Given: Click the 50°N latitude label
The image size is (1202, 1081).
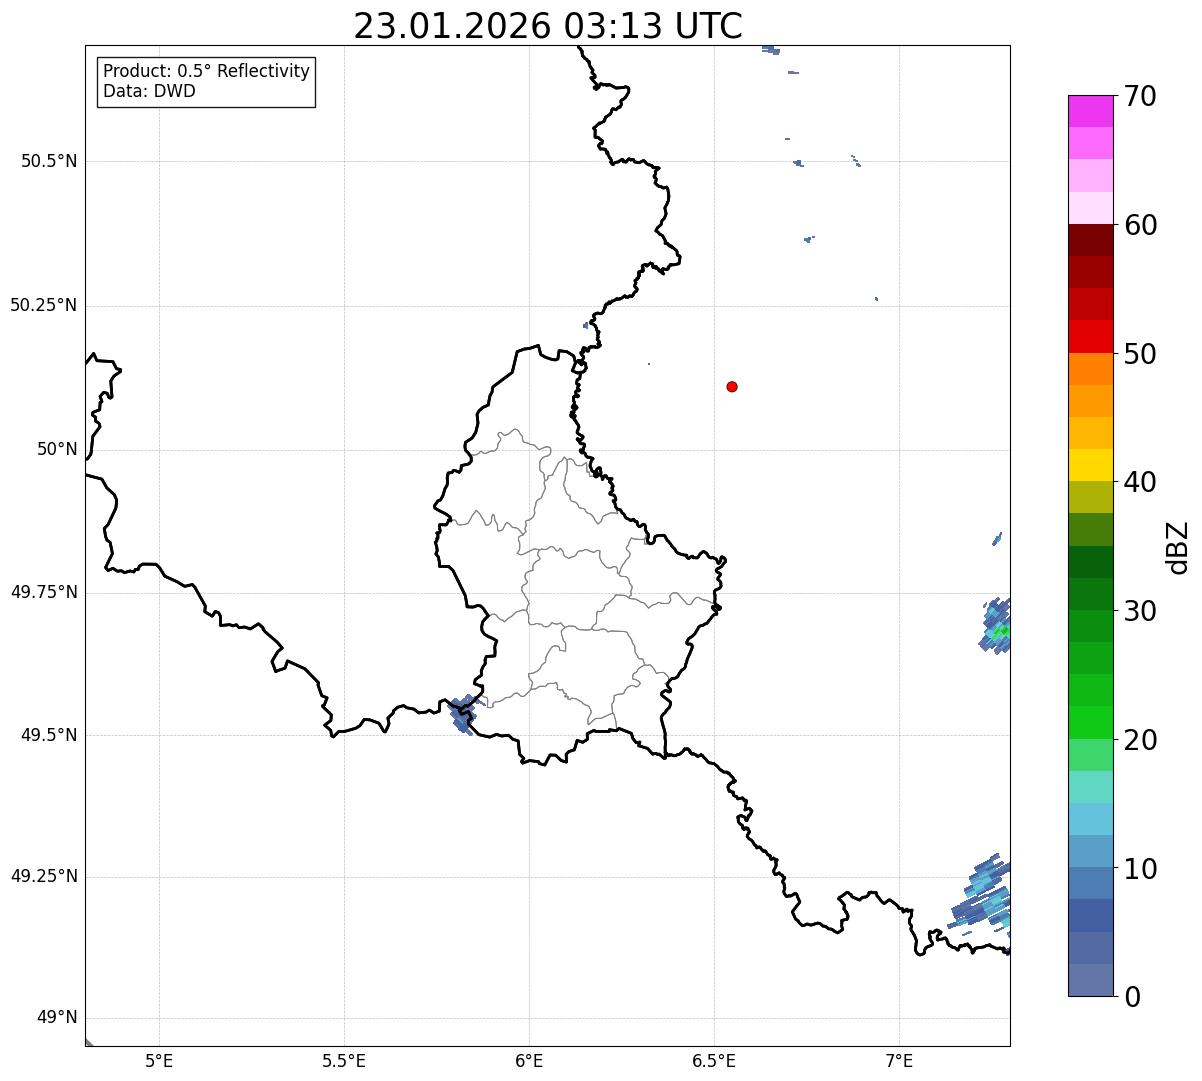Looking at the screenshot, I should click(57, 449).
